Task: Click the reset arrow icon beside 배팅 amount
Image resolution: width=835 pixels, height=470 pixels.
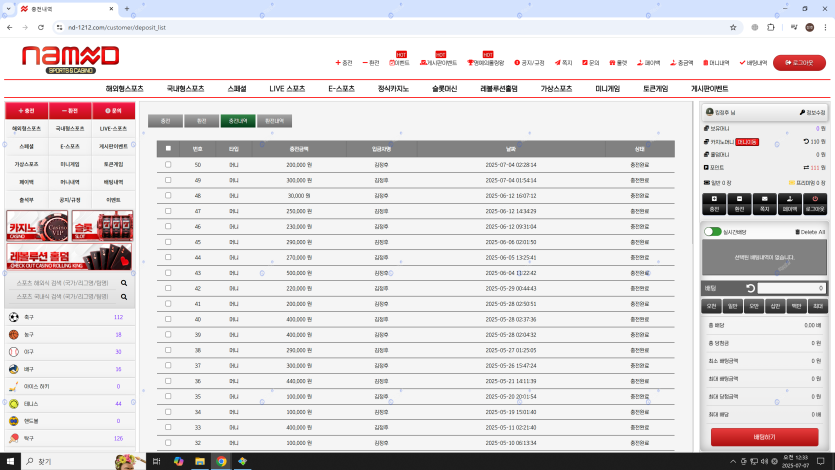Action: tap(748, 288)
